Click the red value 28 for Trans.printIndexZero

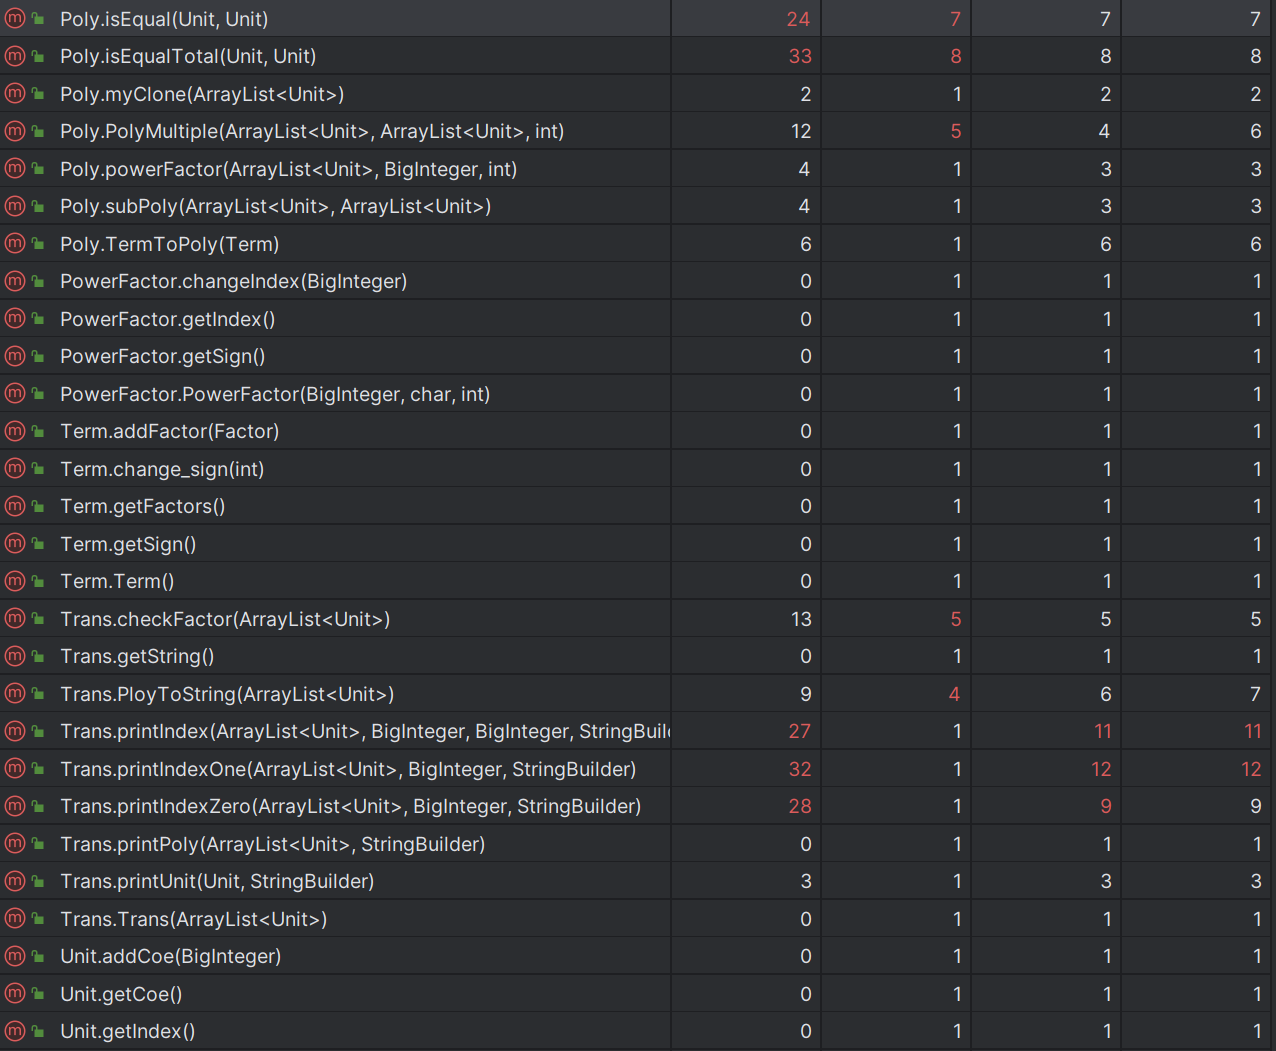pyautogui.click(x=800, y=806)
